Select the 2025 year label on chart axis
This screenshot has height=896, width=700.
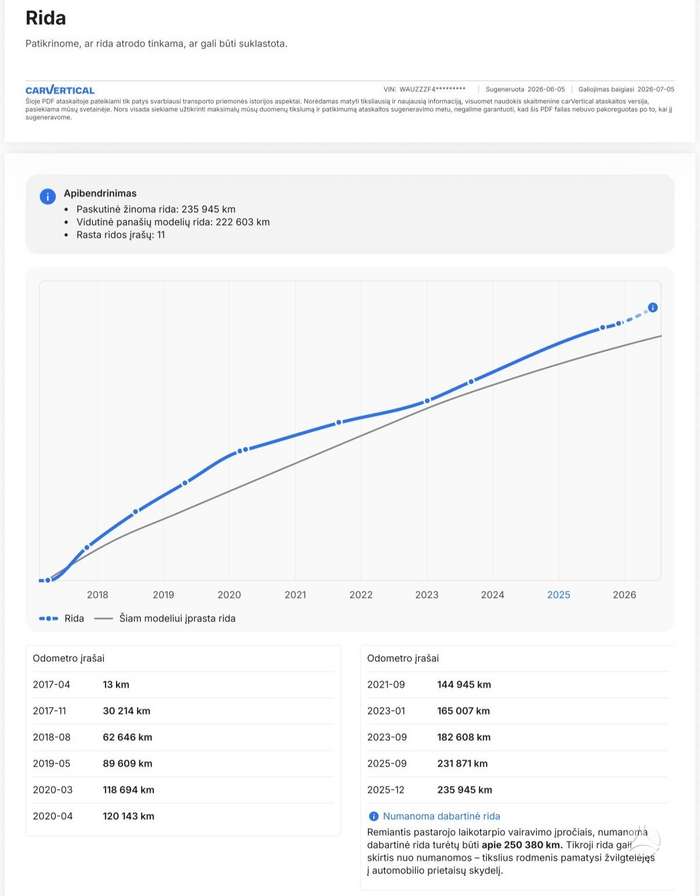(x=558, y=595)
